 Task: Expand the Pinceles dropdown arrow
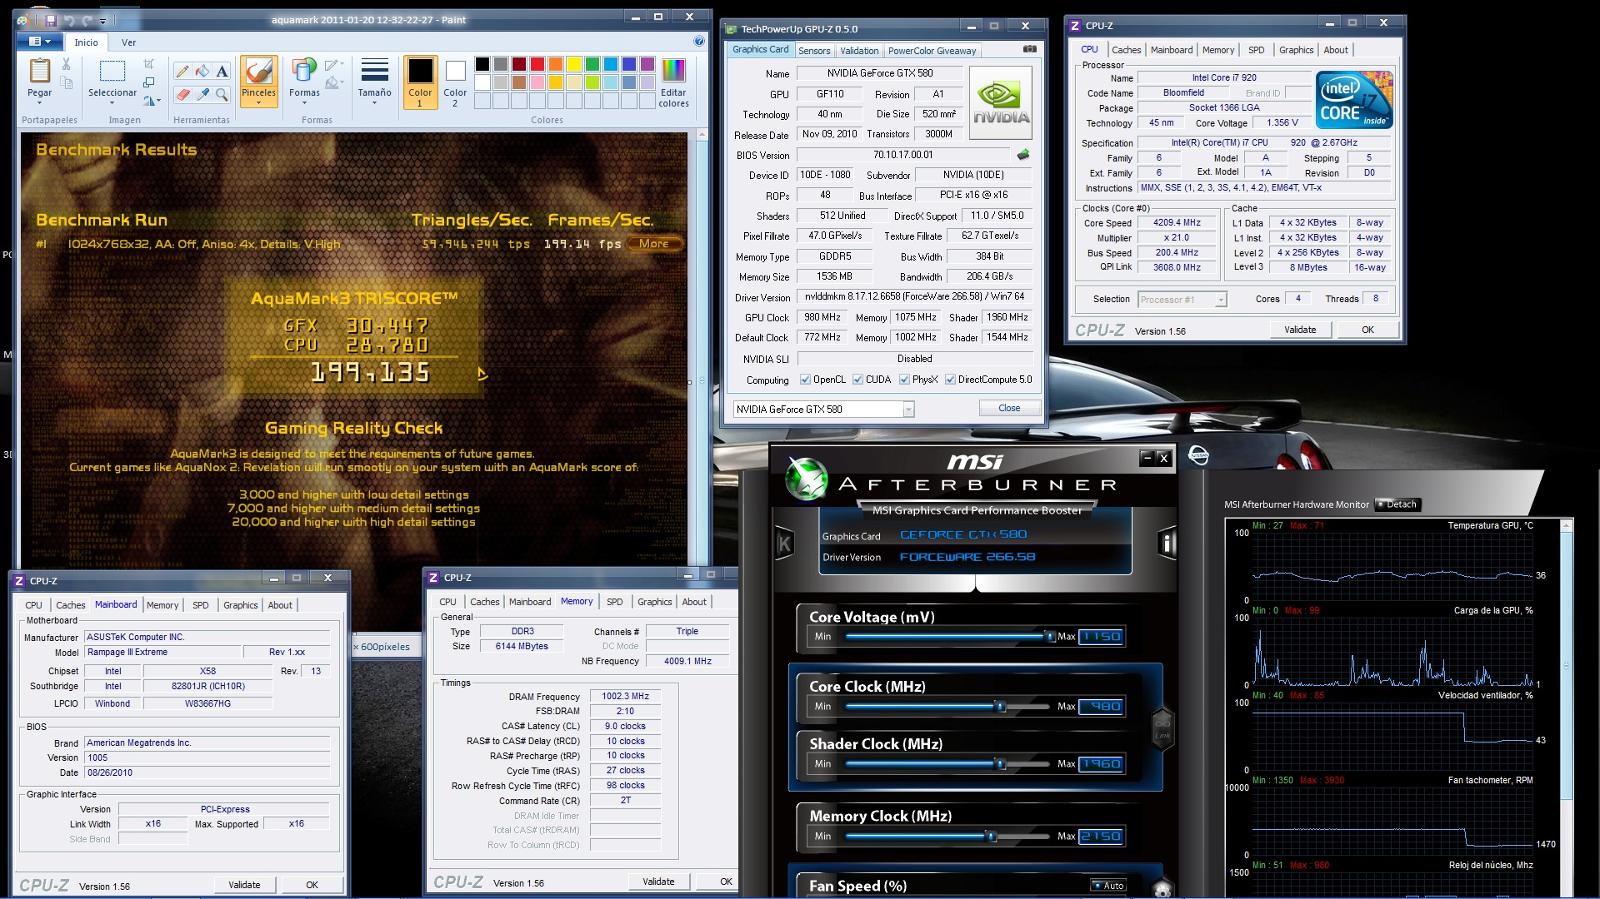click(258, 103)
